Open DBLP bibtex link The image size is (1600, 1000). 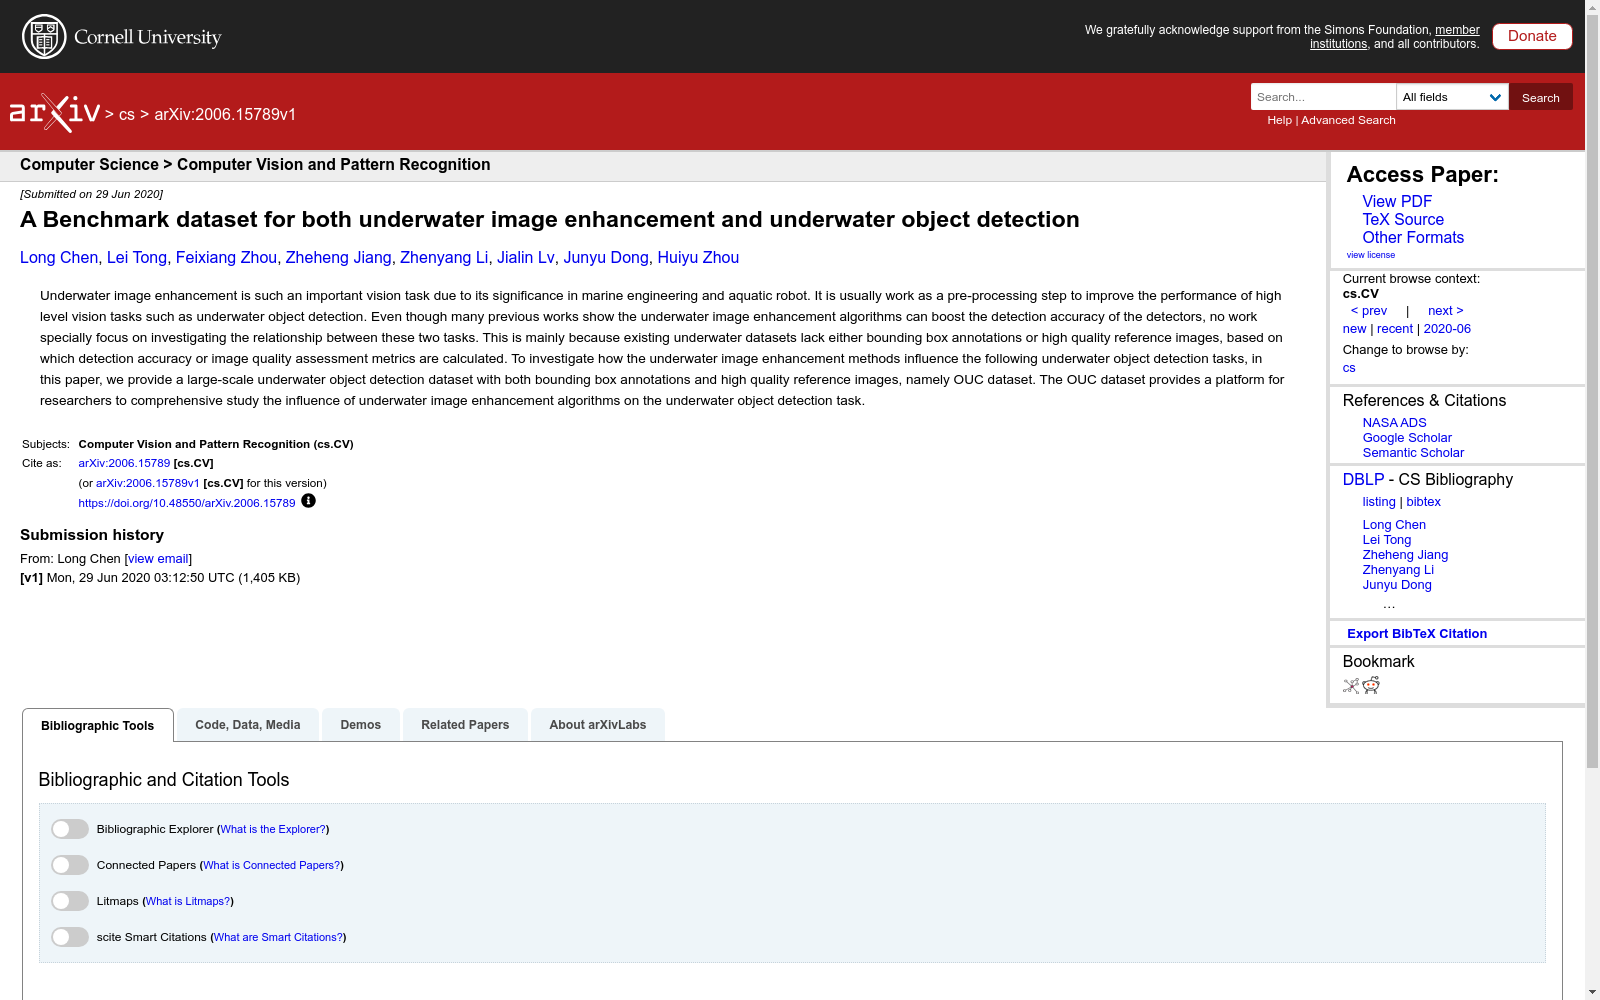pyautogui.click(x=1423, y=502)
